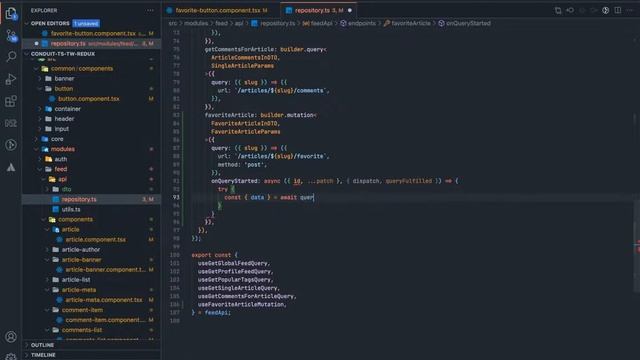Open the Accounts menu
Image resolution: width=640 pixels, height=360 pixels.
11,337
